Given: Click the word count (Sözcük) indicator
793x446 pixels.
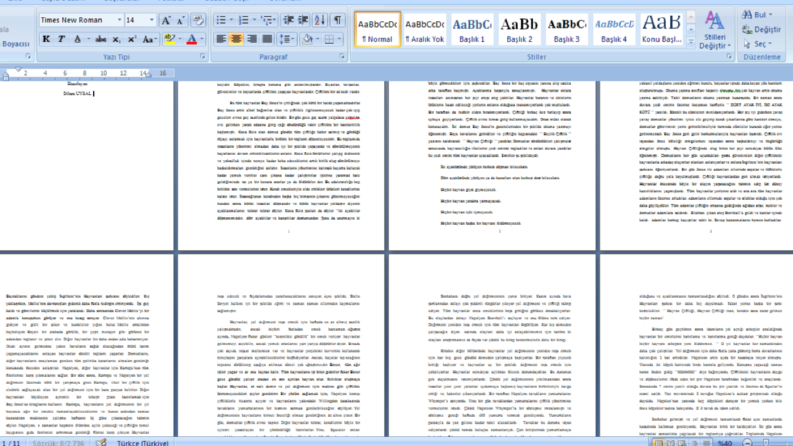Looking at the screenshot, I should click(x=59, y=443).
